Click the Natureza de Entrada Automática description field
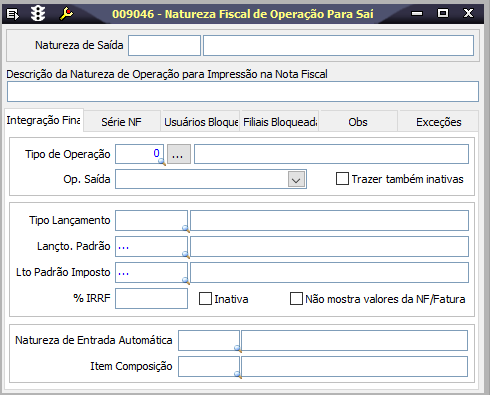The height and width of the screenshot is (395, 490). click(354, 340)
